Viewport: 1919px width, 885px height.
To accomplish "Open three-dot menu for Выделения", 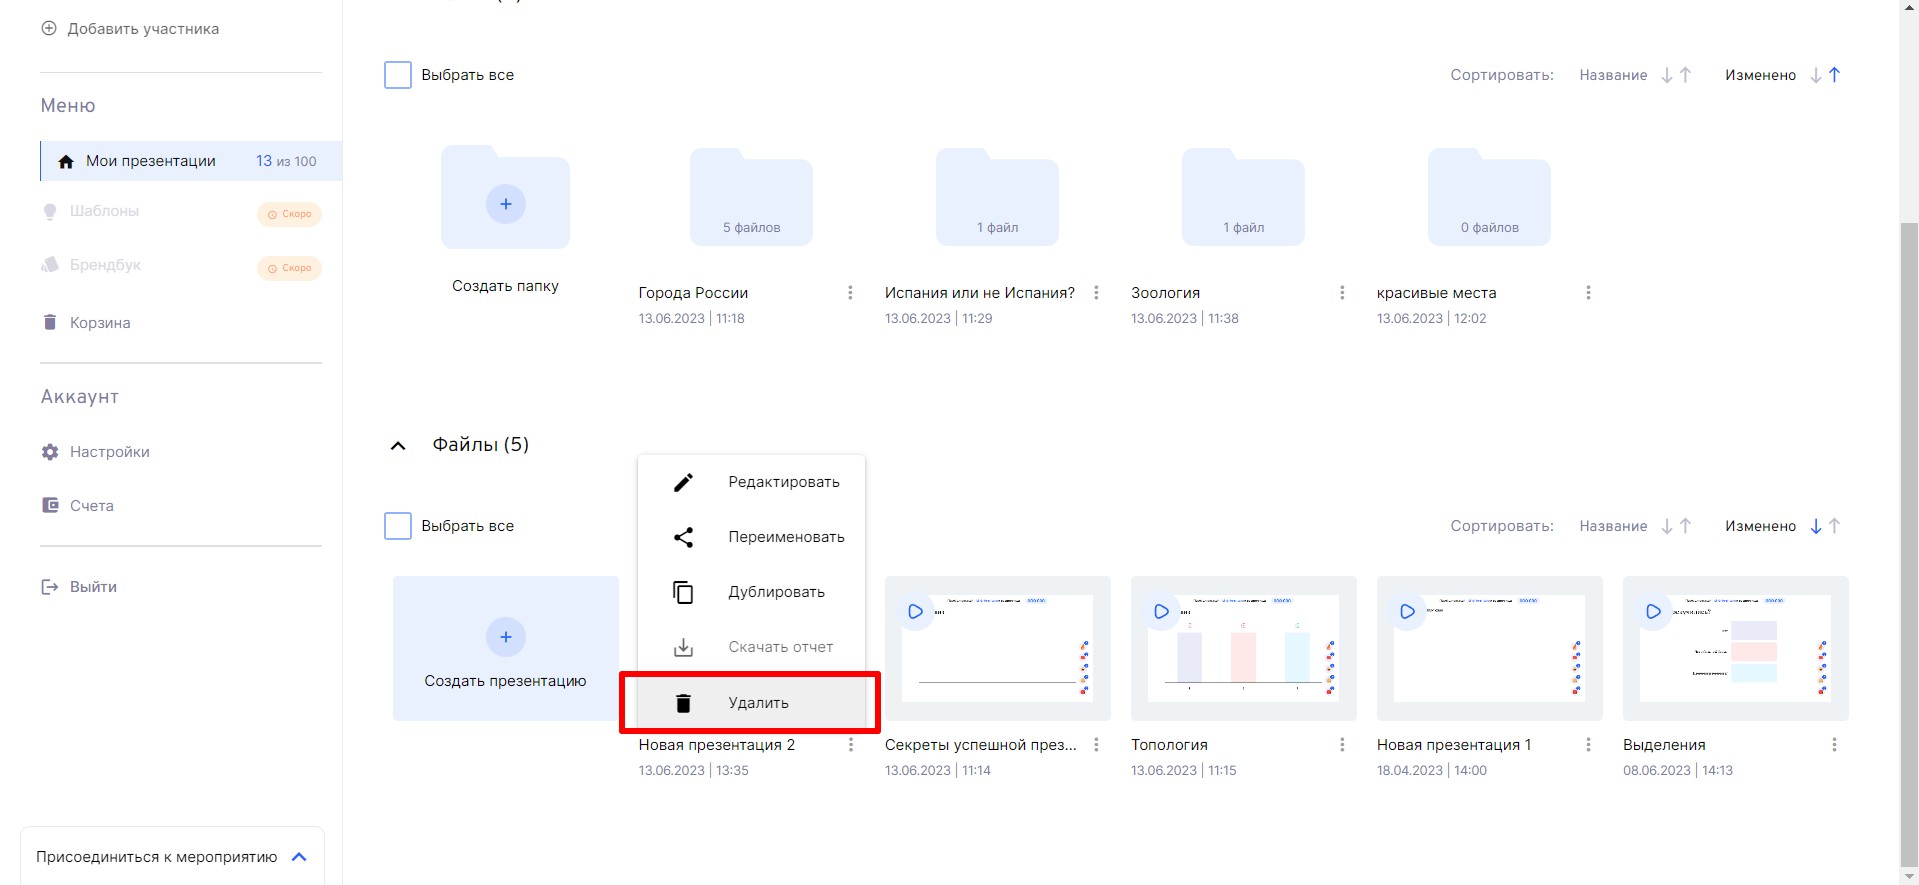I will [x=1834, y=745].
